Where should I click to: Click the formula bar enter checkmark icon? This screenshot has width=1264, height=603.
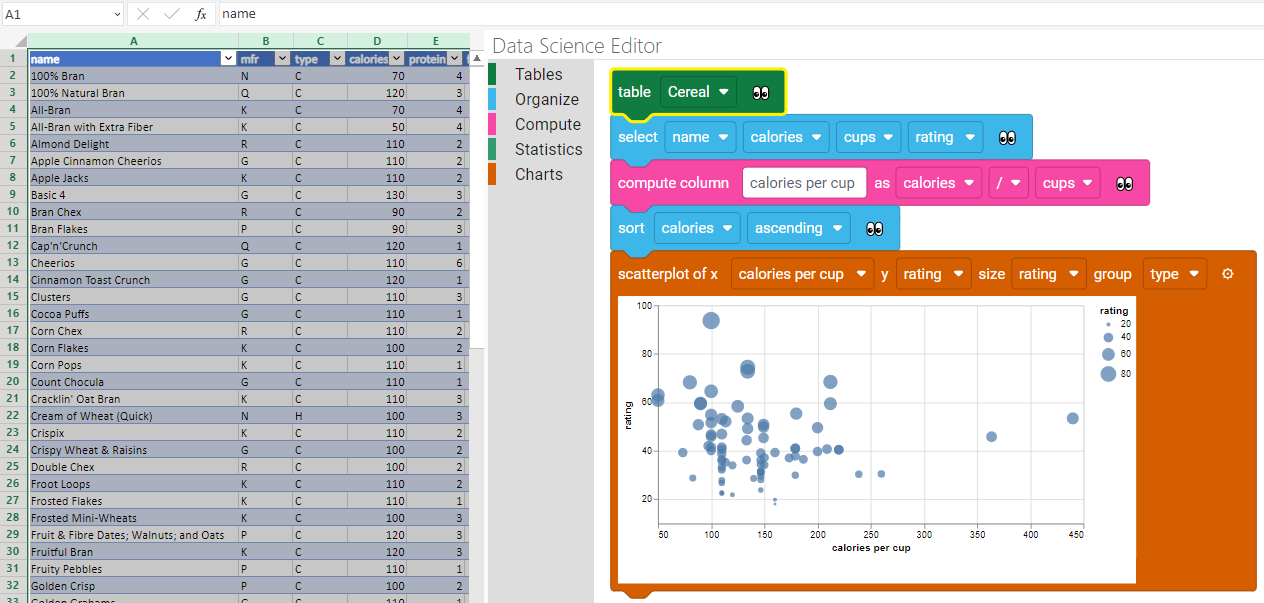[172, 14]
